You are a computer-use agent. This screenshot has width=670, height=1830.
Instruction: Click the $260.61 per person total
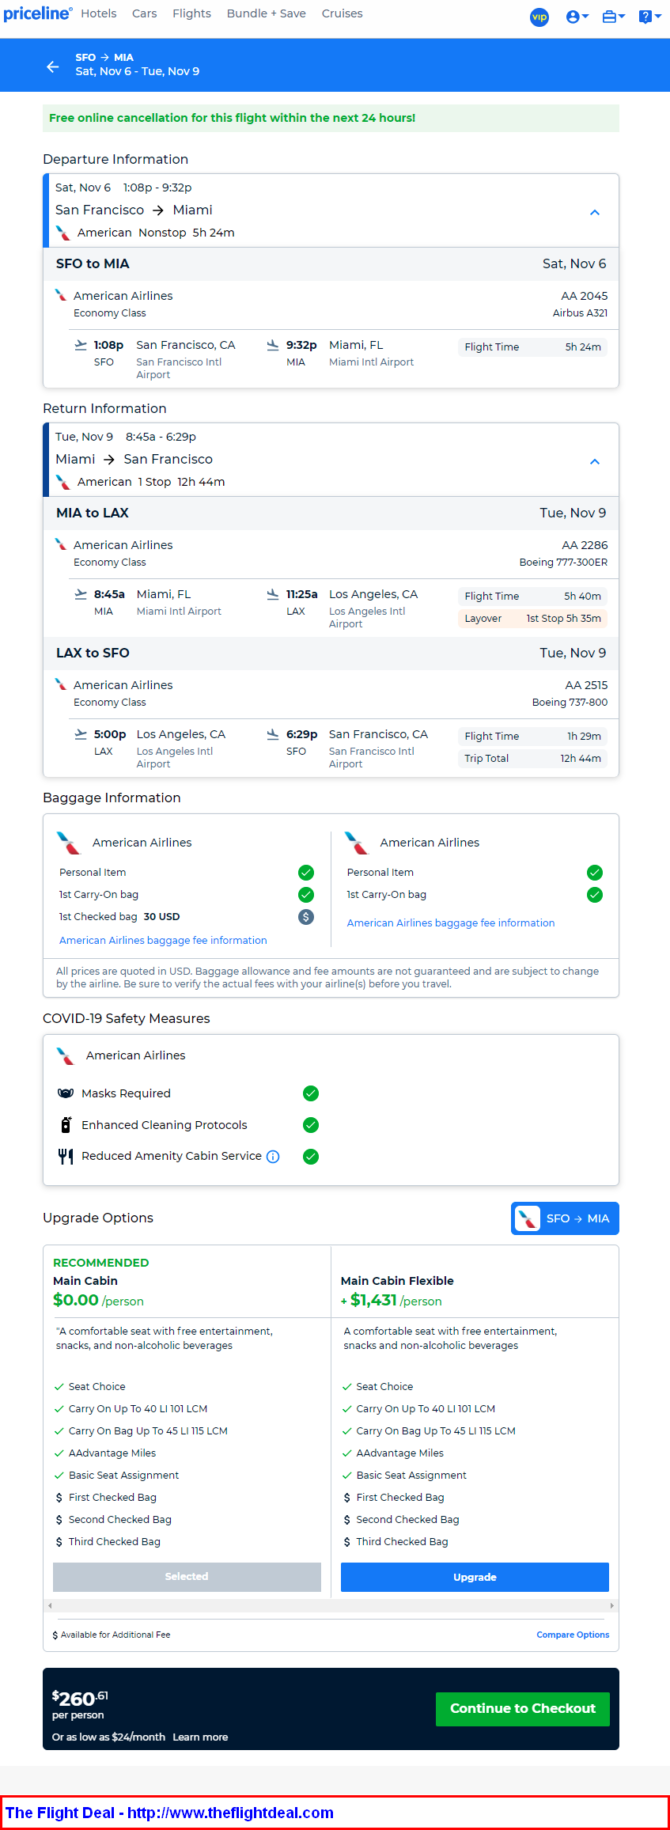point(80,1704)
